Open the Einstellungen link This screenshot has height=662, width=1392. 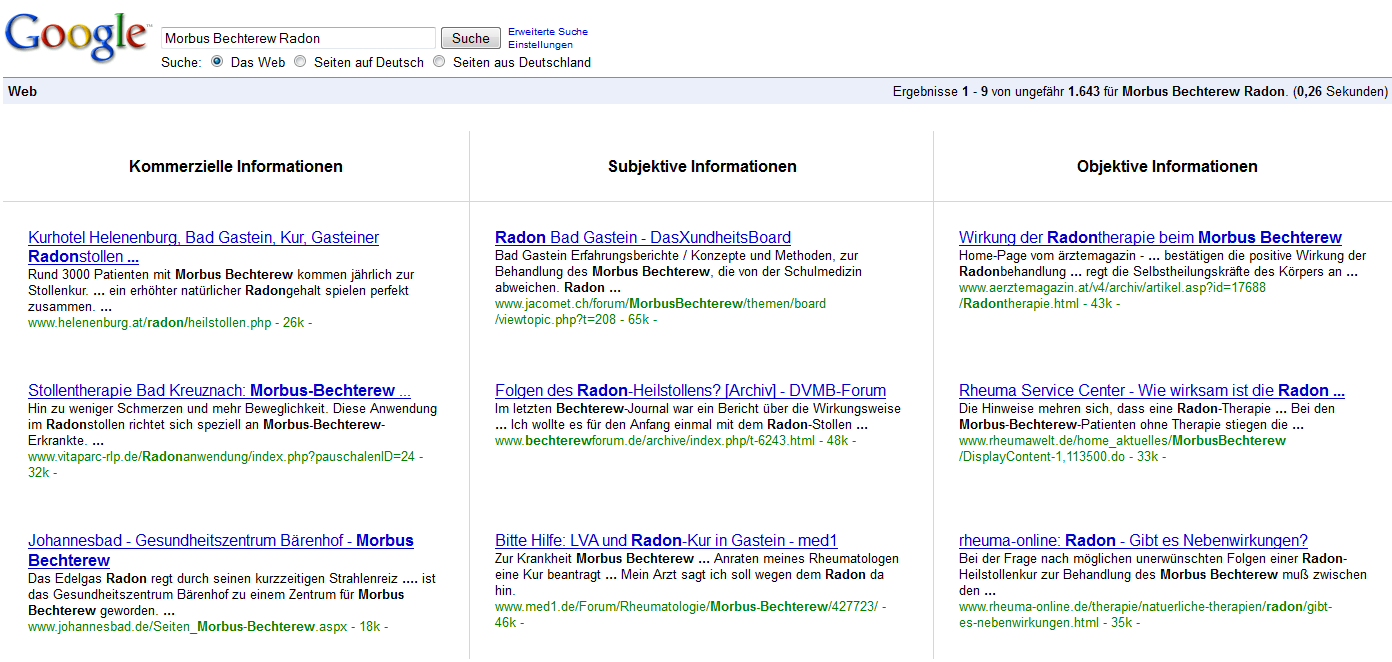(x=541, y=45)
